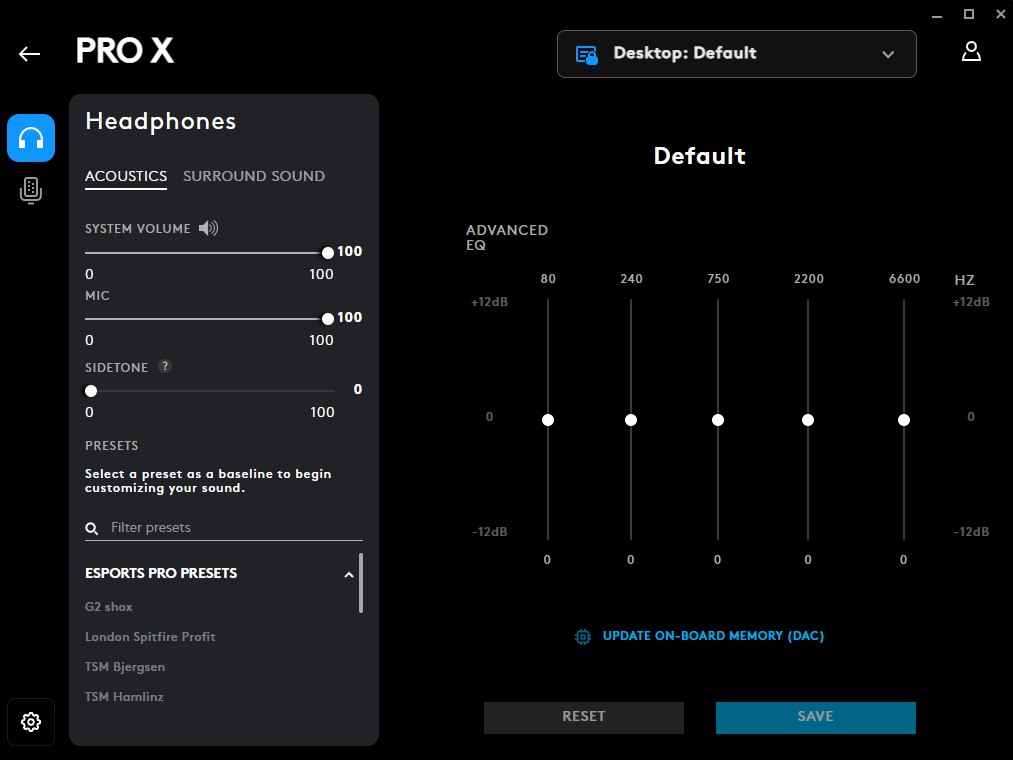Viewport: 1013px width, 760px height.
Task: Open the user account profile icon
Action: click(x=971, y=52)
